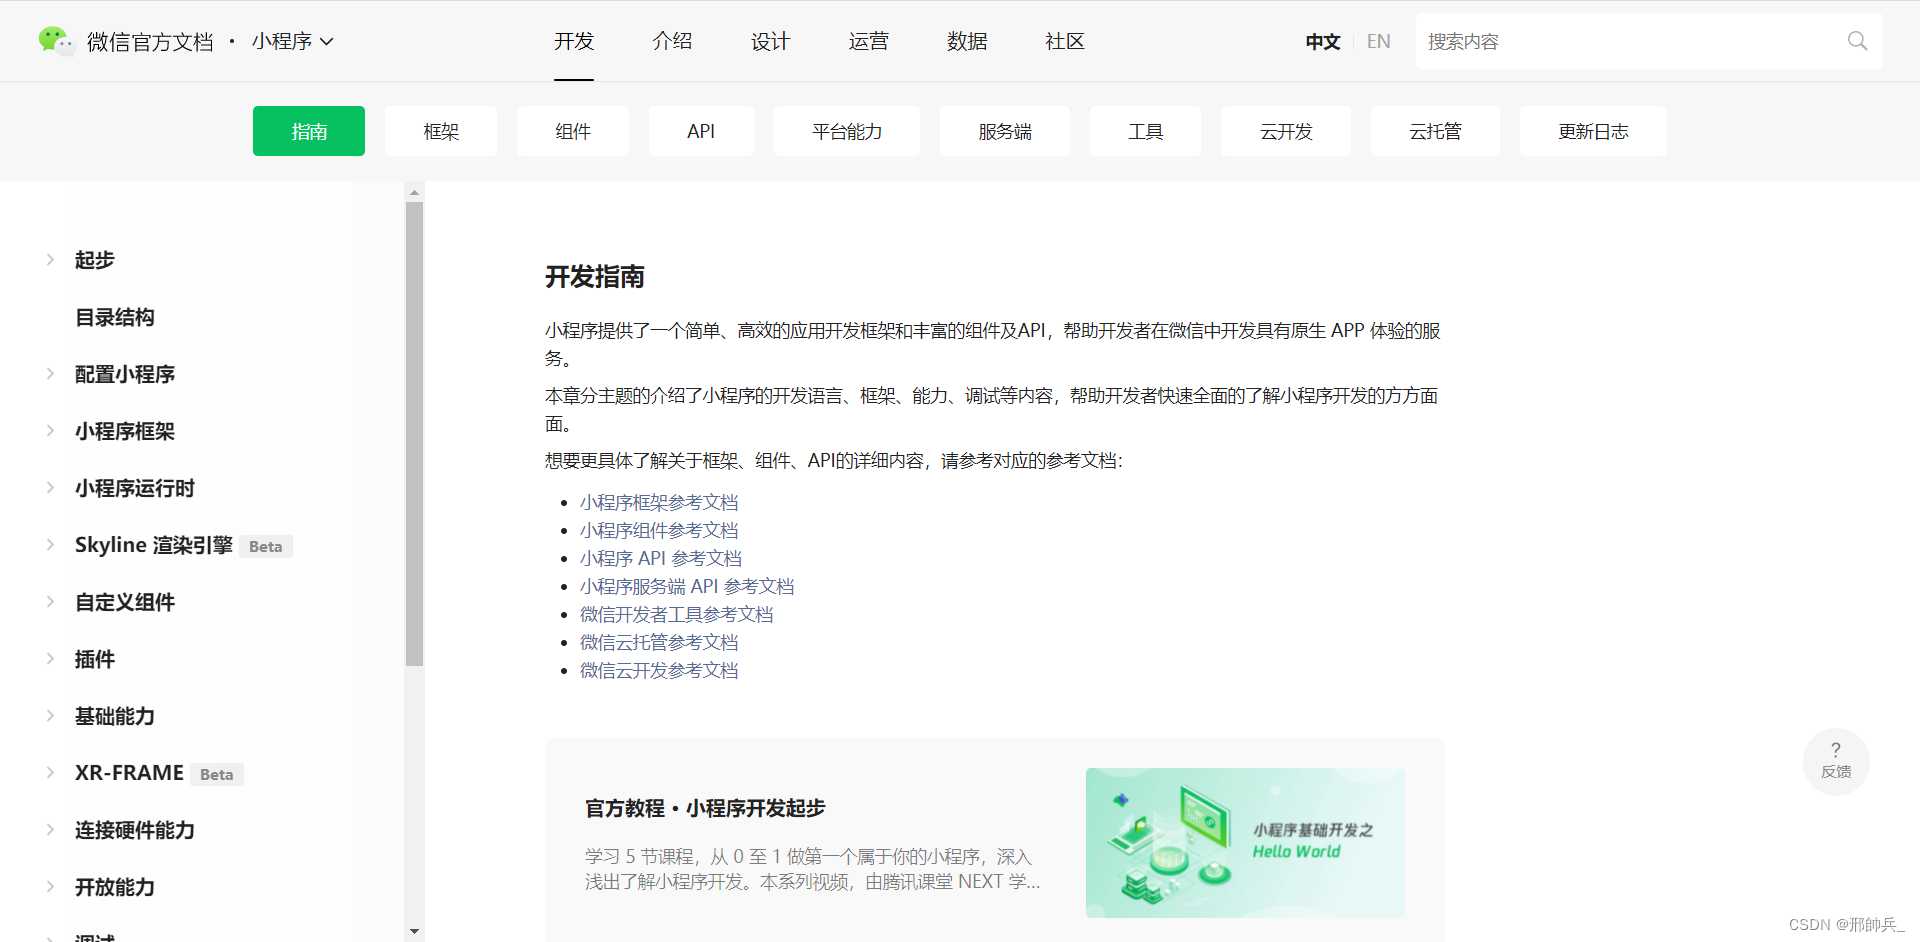Switch language to EN
This screenshot has height=942, width=1920.
click(1378, 41)
